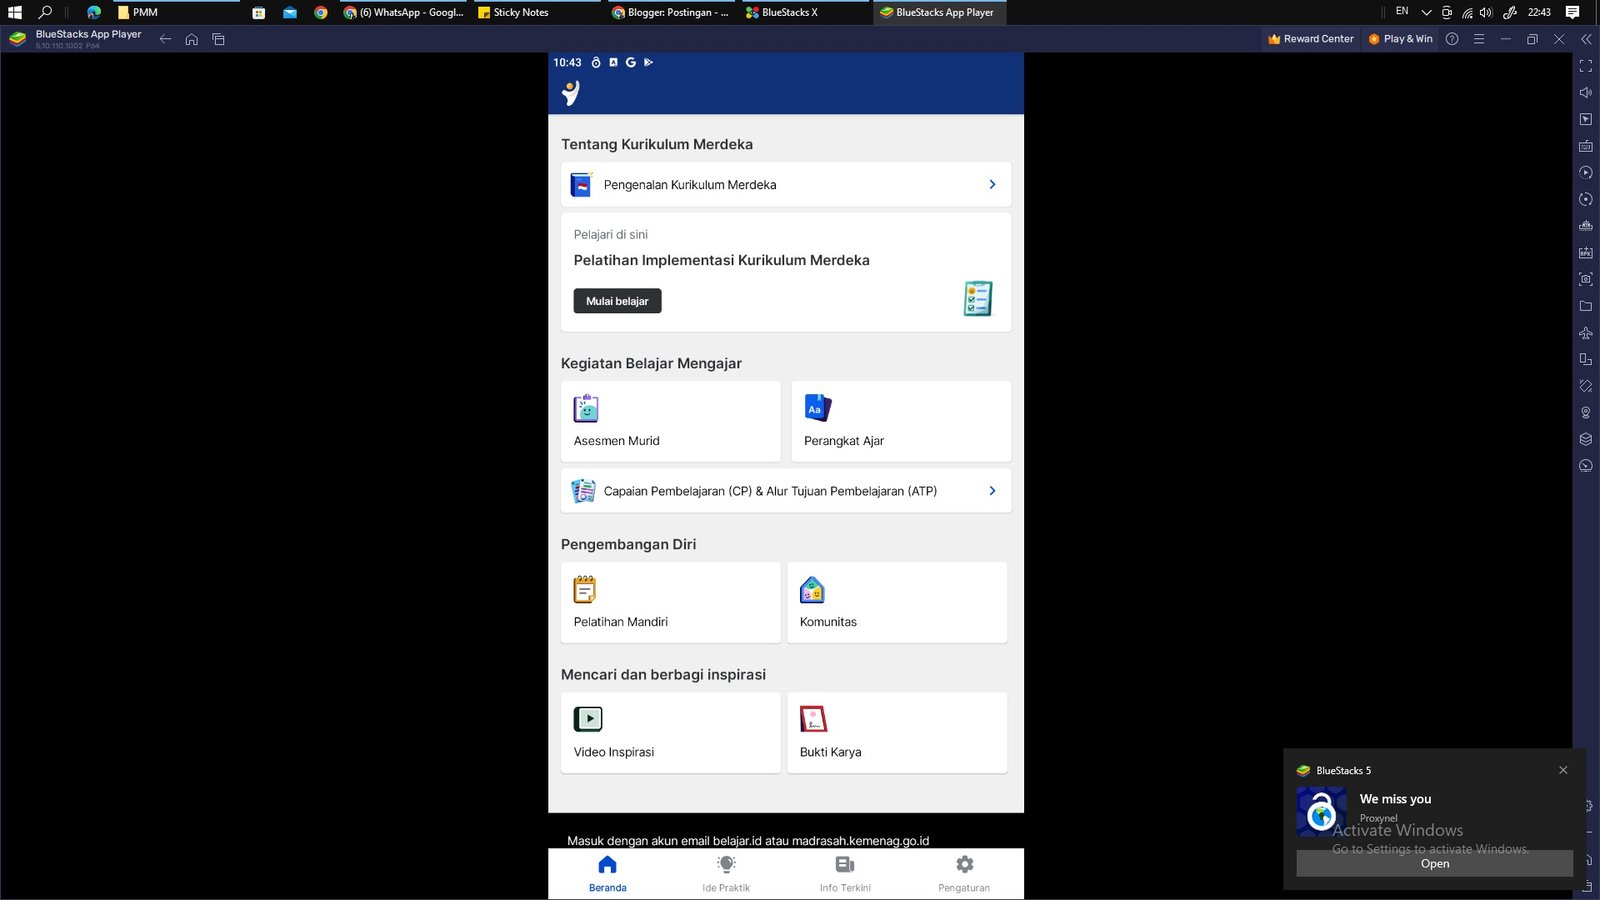The width and height of the screenshot is (1600, 900).
Task: Click the cursor lock icon in sidebar
Action: pyautogui.click(x=1585, y=119)
